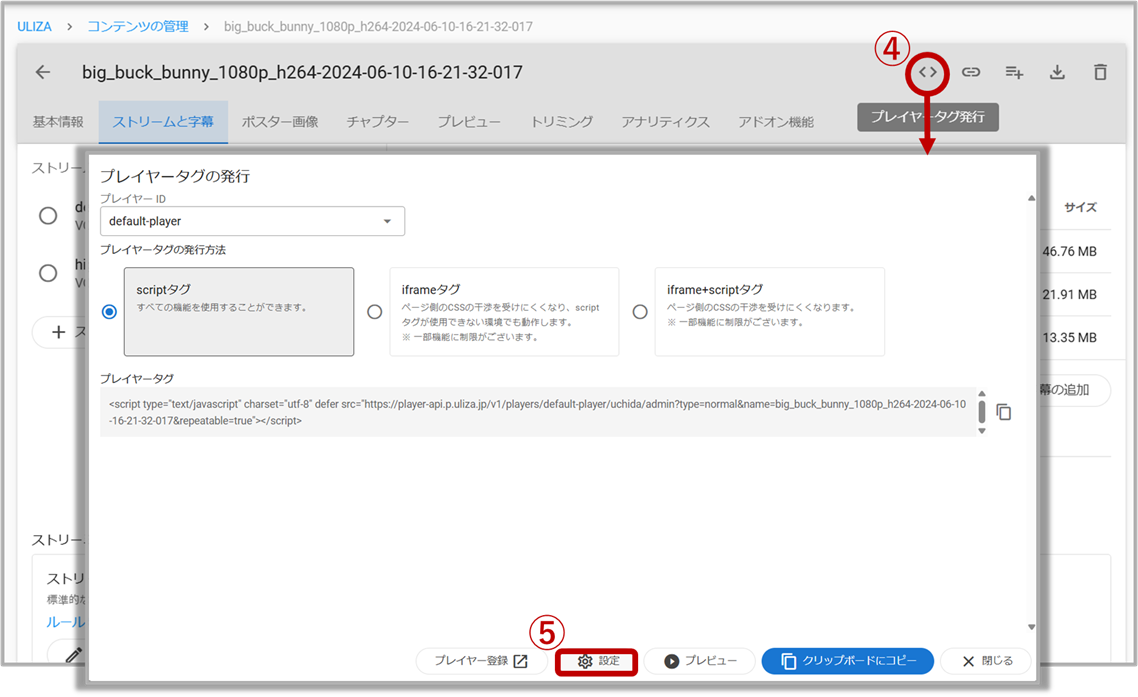Click the big_buck_bunny file name in the breadcrumb

[x=378, y=27]
